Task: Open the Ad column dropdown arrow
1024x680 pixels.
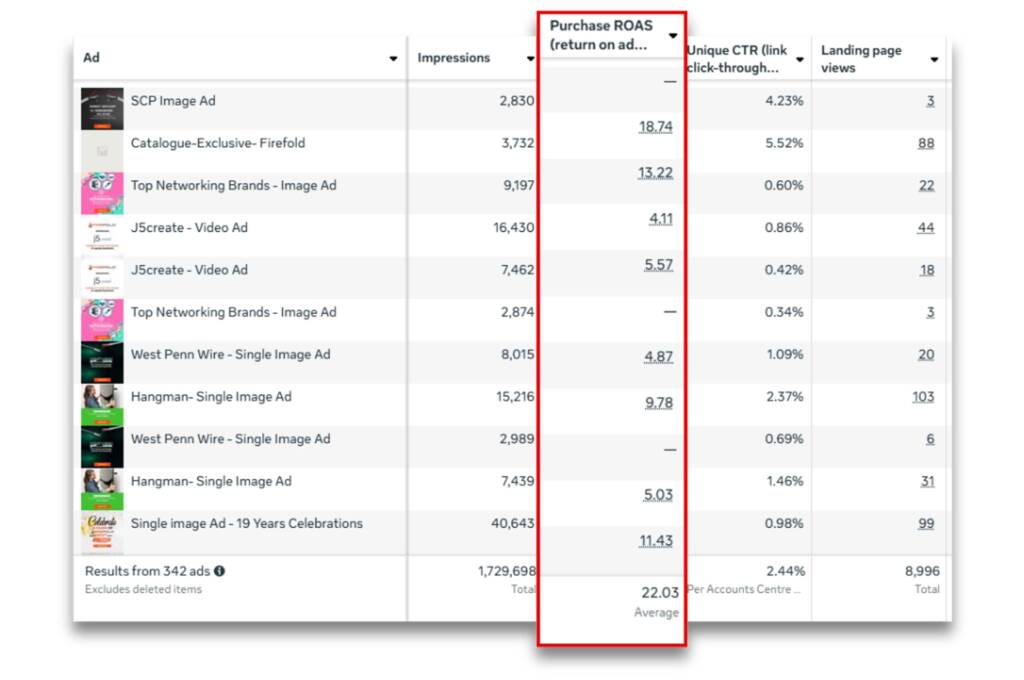Action: coord(393,59)
